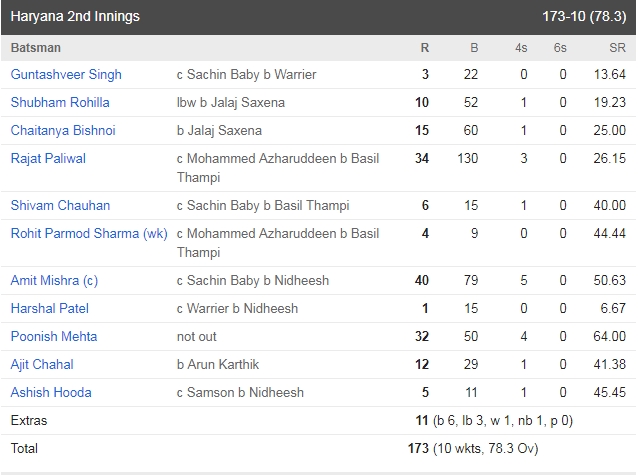
Task: Click Rohit Parmod Sharma (wk) link
Action: 88,234
